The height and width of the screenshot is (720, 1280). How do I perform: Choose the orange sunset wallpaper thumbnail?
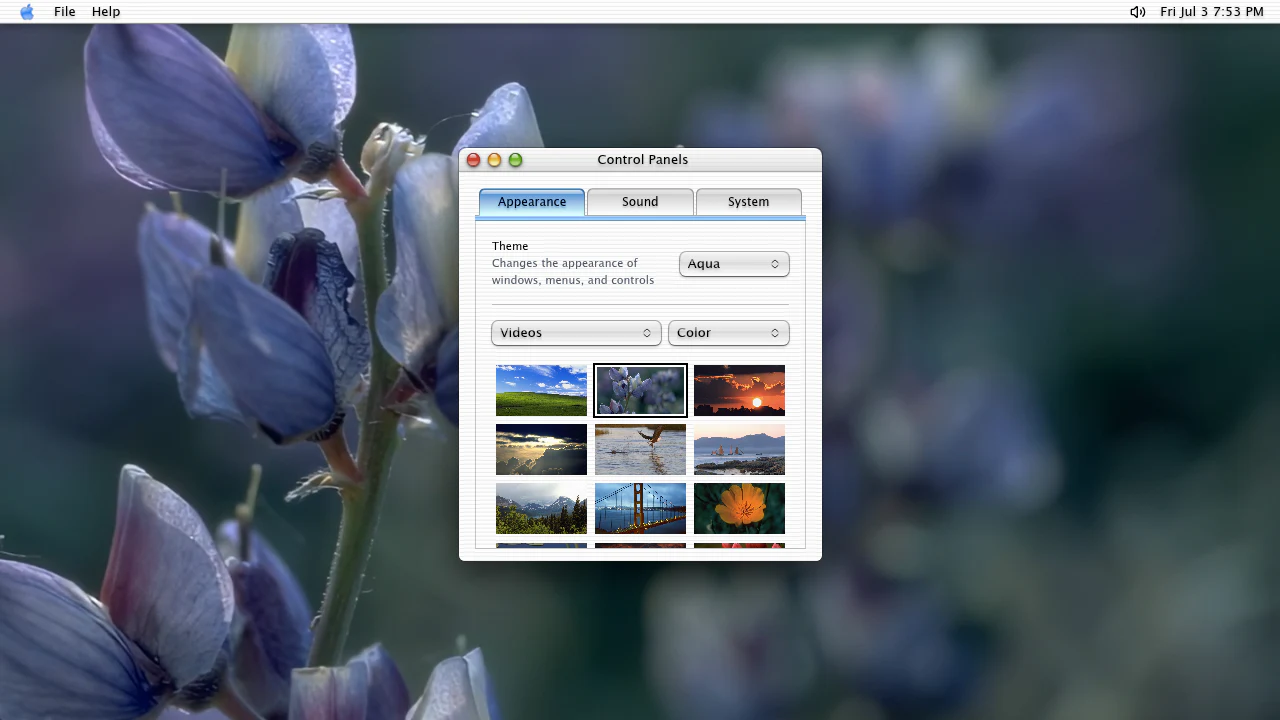pyautogui.click(x=739, y=390)
